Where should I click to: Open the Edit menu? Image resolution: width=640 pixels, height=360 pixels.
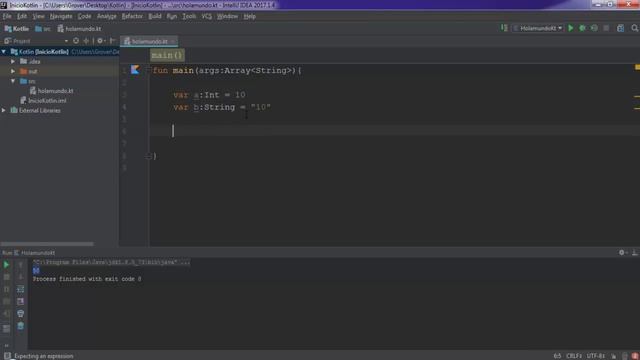[x=22, y=16]
